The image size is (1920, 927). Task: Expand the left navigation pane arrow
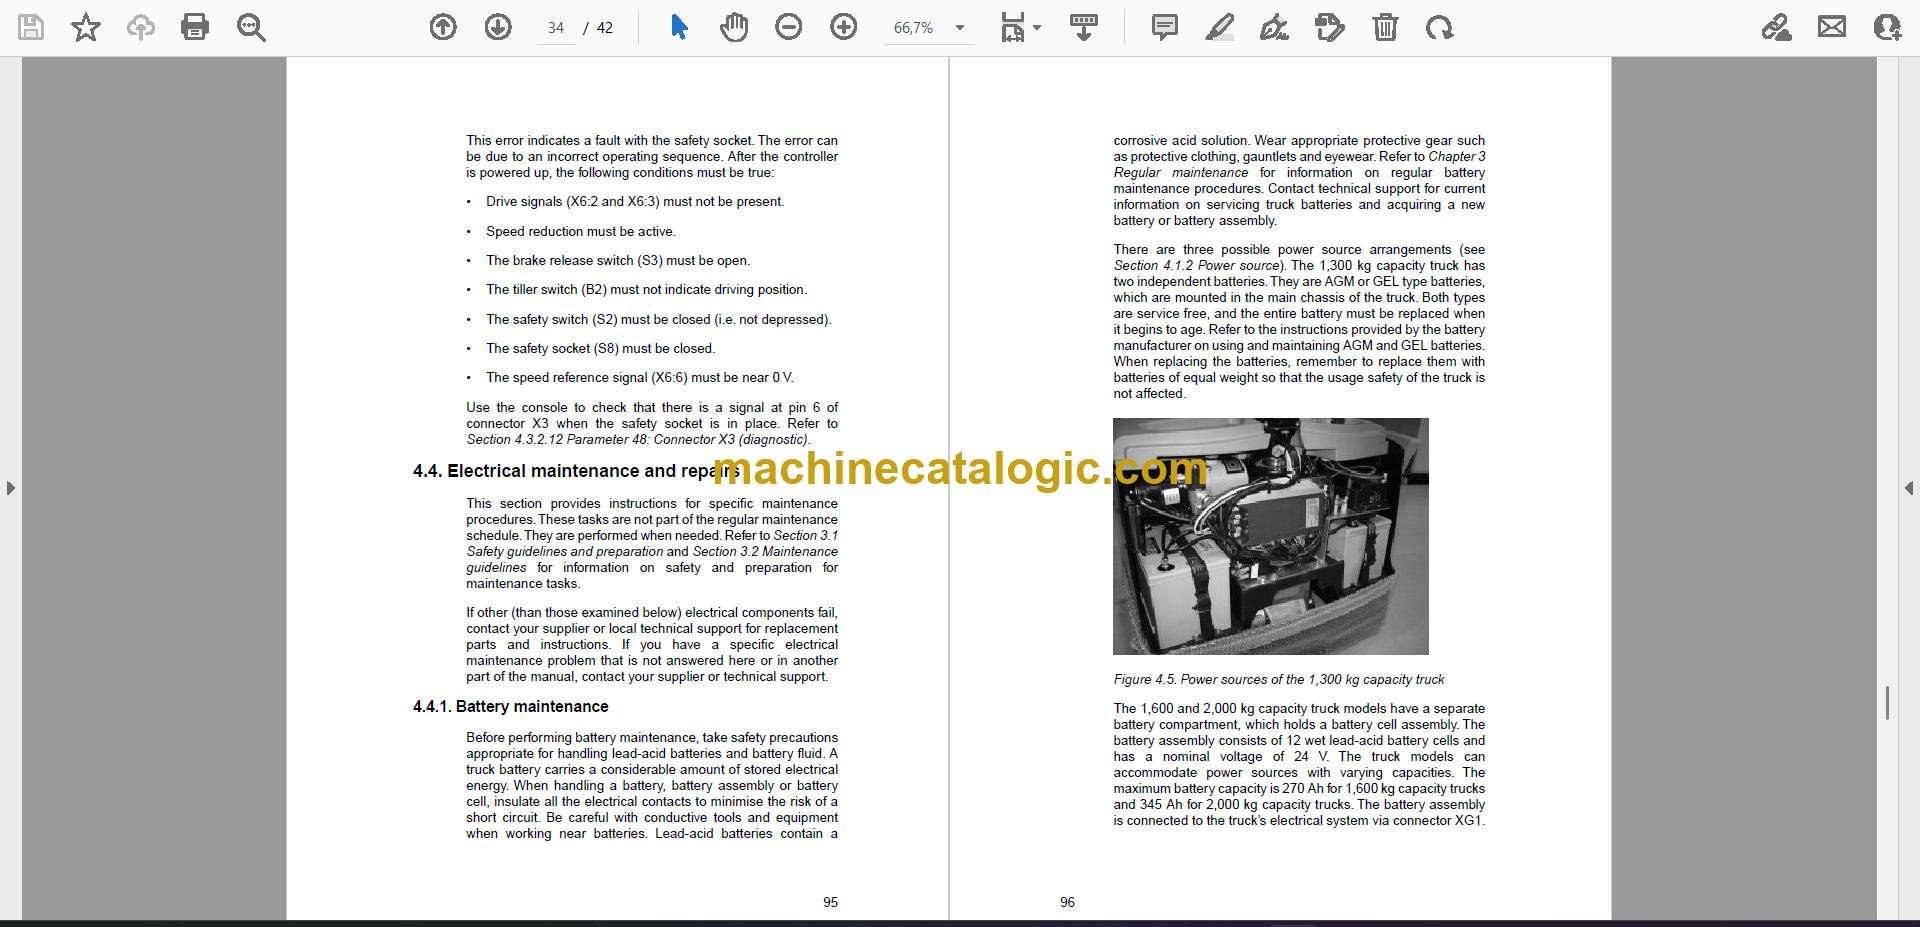[10, 488]
